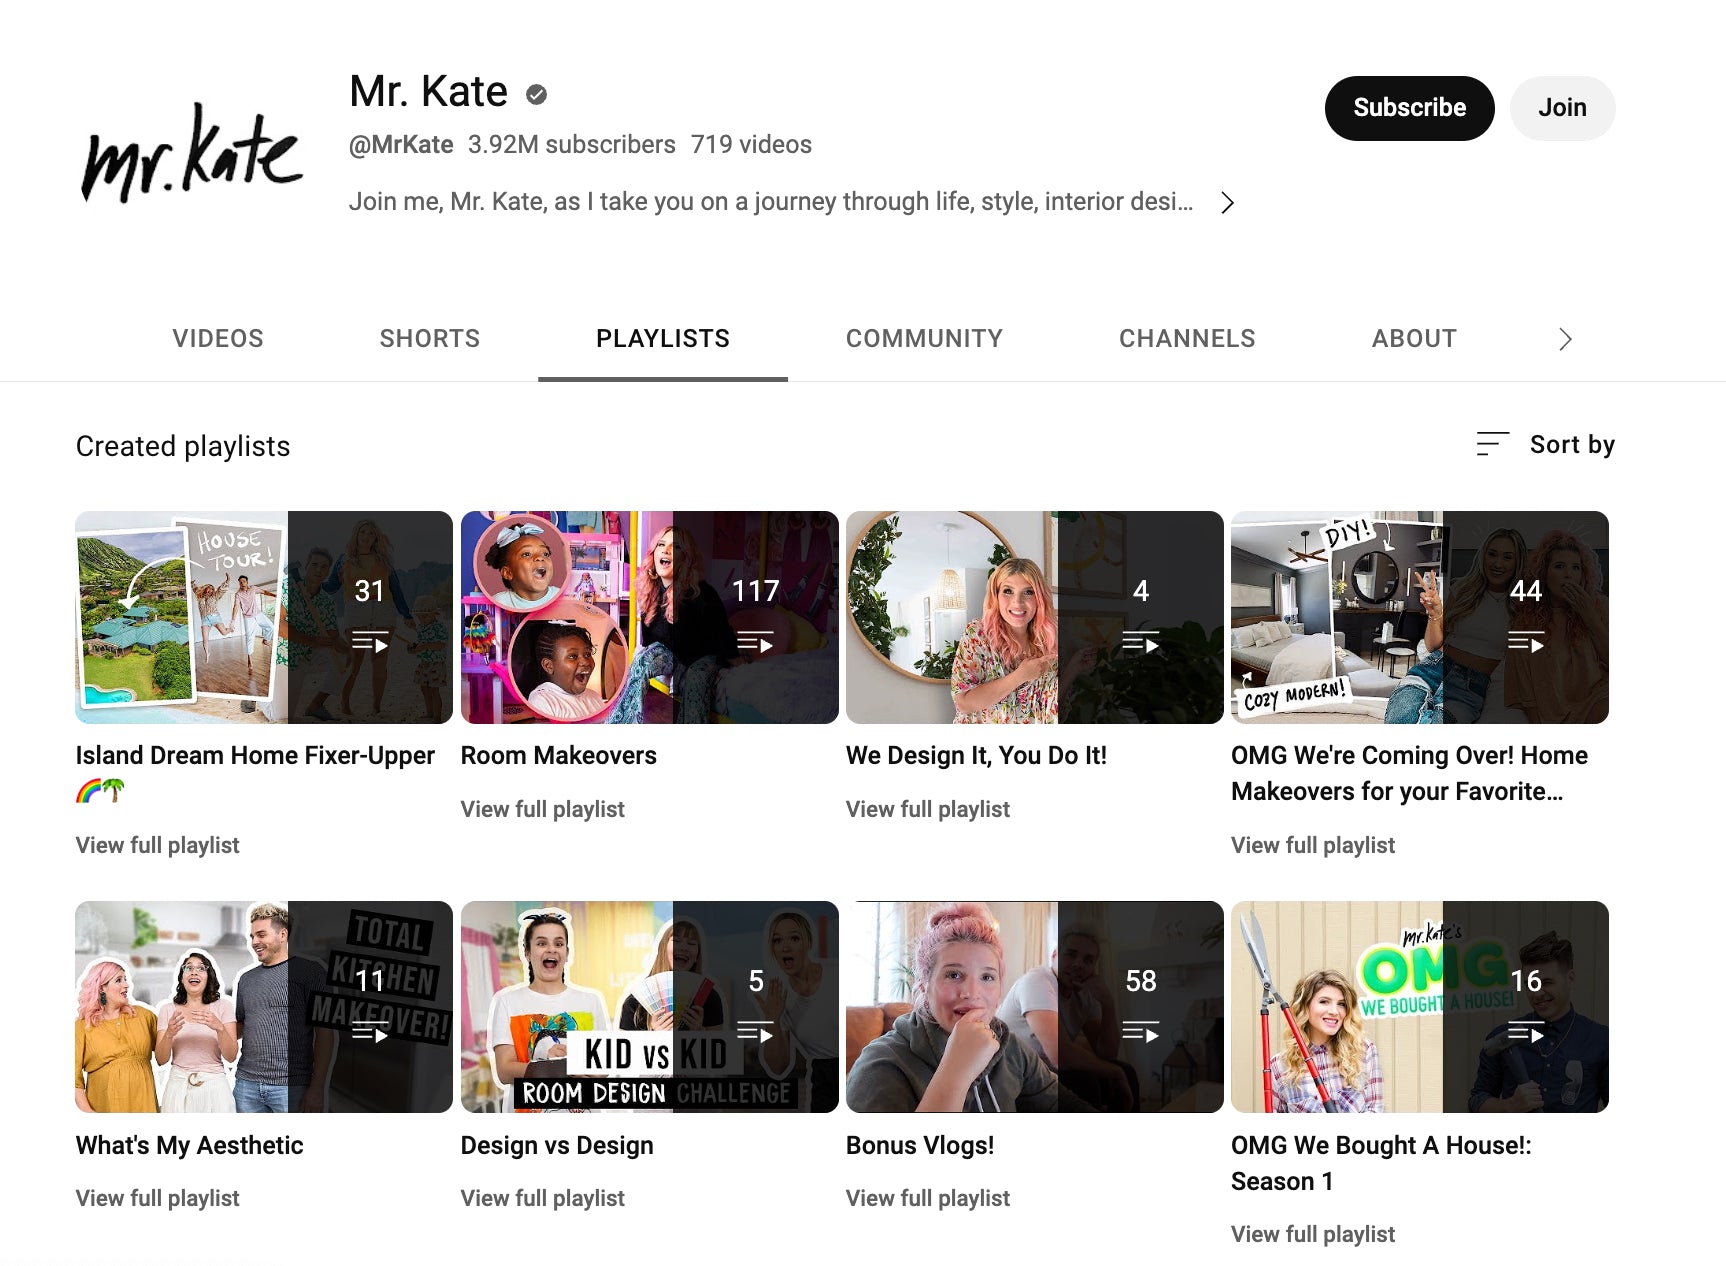
Task: Click the Mr. Kate channel avatar logo
Action: (x=192, y=152)
